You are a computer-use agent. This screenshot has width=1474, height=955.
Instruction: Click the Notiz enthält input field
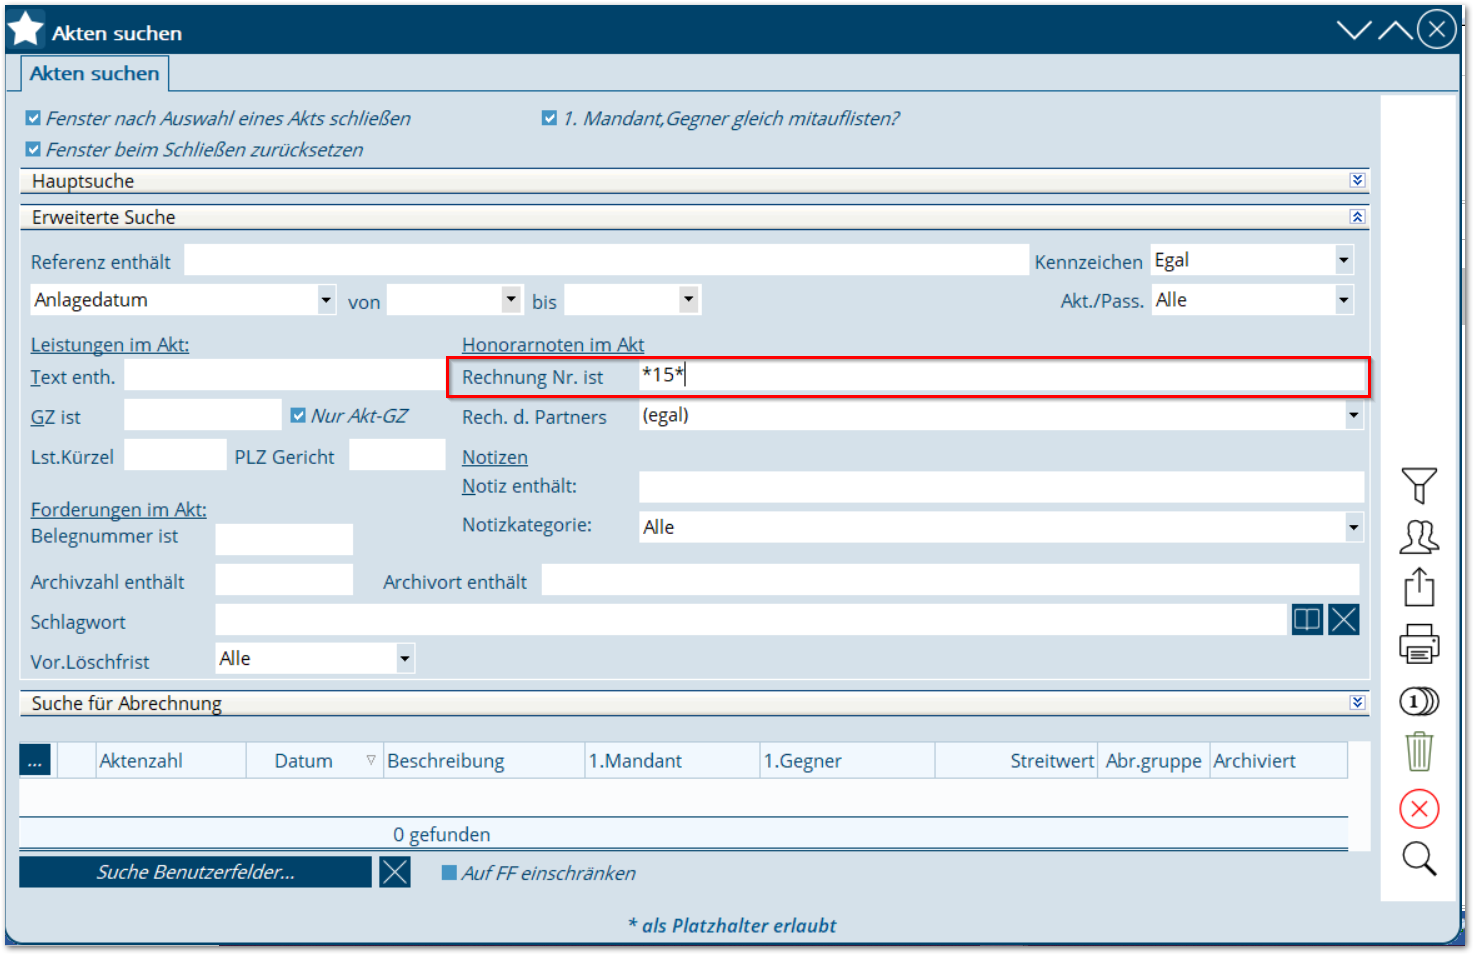(x=1001, y=487)
